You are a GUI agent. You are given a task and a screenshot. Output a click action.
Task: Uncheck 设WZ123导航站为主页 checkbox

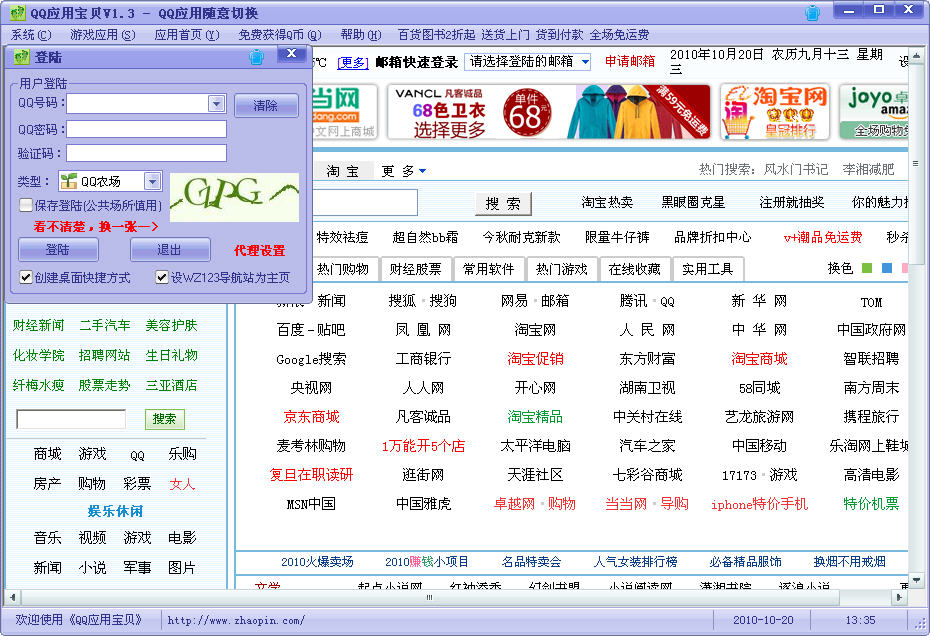click(162, 277)
